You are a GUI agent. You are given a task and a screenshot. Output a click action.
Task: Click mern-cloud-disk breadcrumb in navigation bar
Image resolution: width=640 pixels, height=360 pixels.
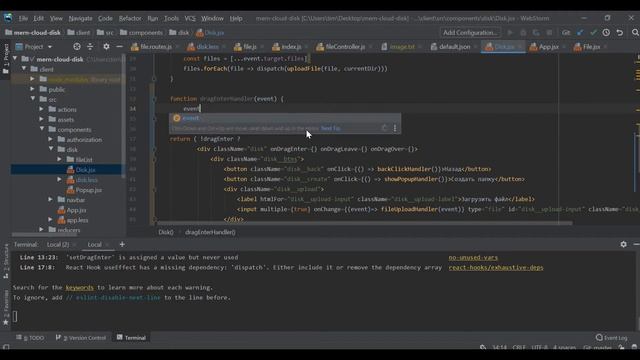33,33
